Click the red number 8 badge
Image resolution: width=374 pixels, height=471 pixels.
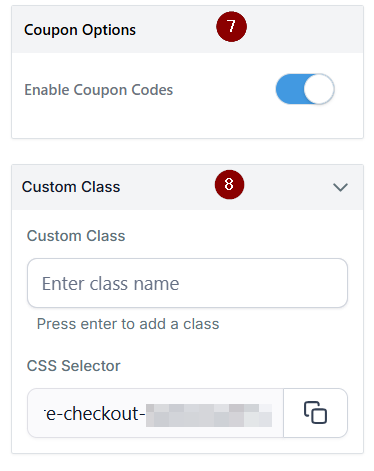pos(229,184)
